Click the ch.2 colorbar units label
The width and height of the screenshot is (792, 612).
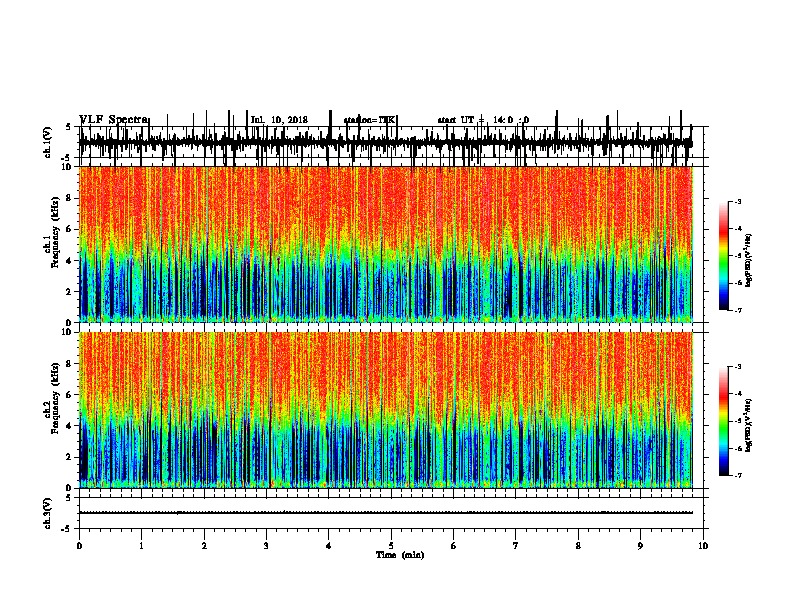pos(749,425)
